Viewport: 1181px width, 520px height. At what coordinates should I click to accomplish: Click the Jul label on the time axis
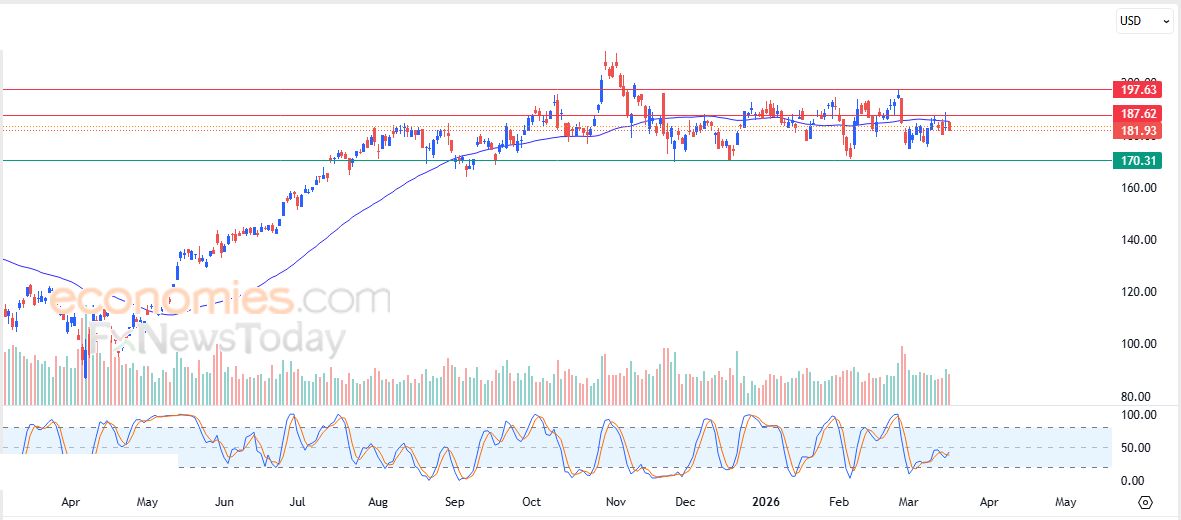coord(299,502)
